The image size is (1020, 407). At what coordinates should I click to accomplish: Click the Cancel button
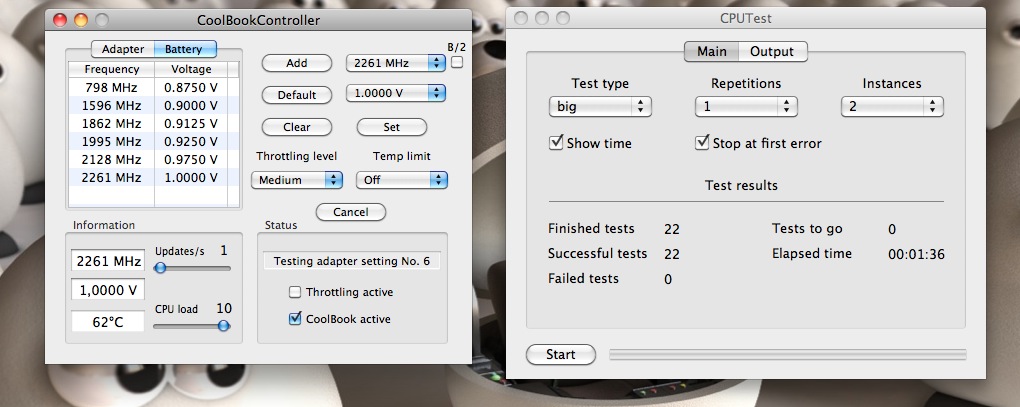point(351,212)
